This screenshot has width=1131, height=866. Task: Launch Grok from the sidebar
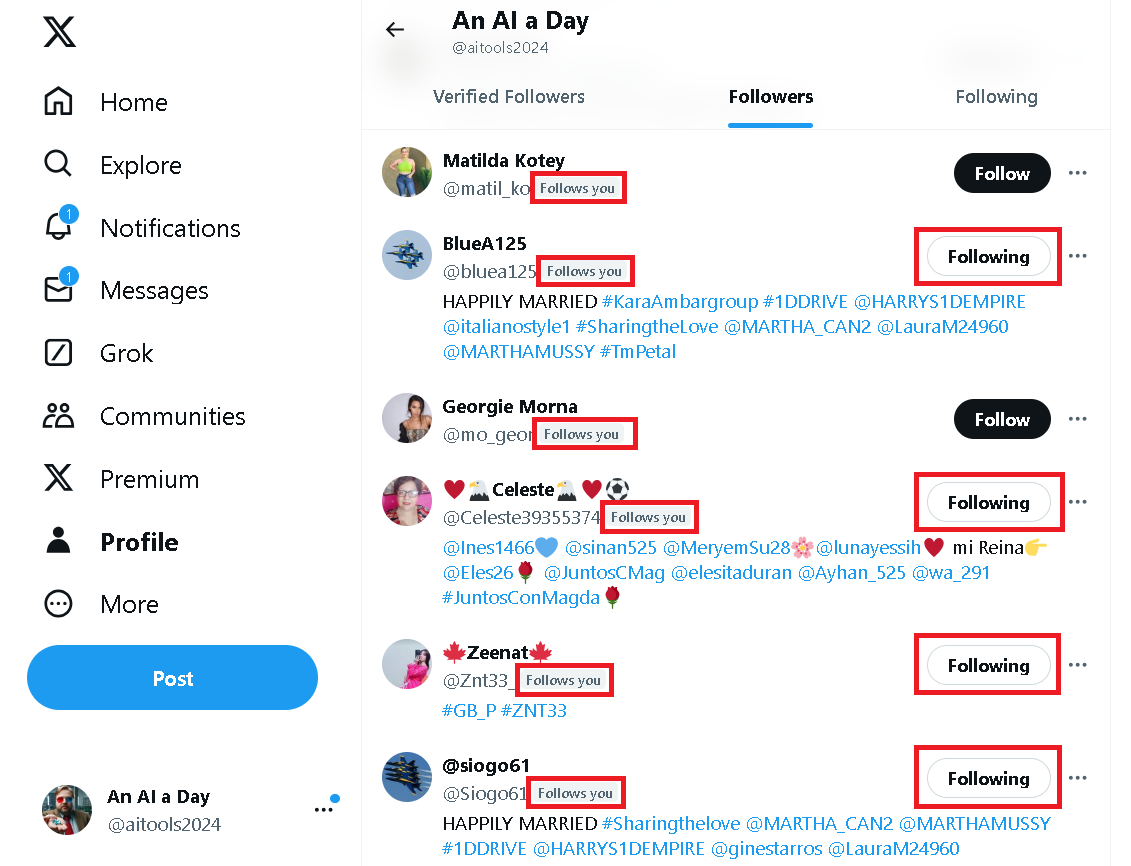click(128, 353)
